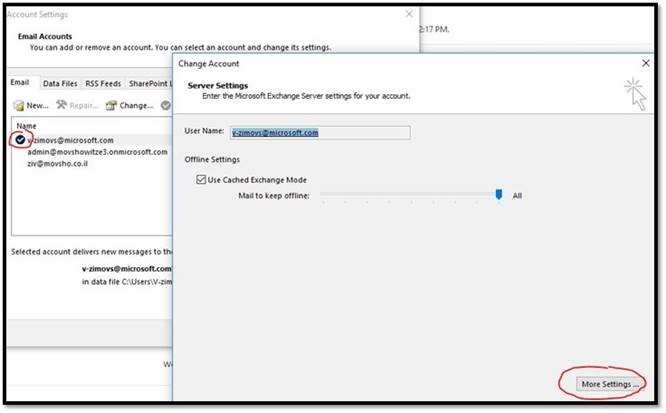The width and height of the screenshot is (666, 413).
Task: Click the New account envelope icon
Action: (x=19, y=105)
